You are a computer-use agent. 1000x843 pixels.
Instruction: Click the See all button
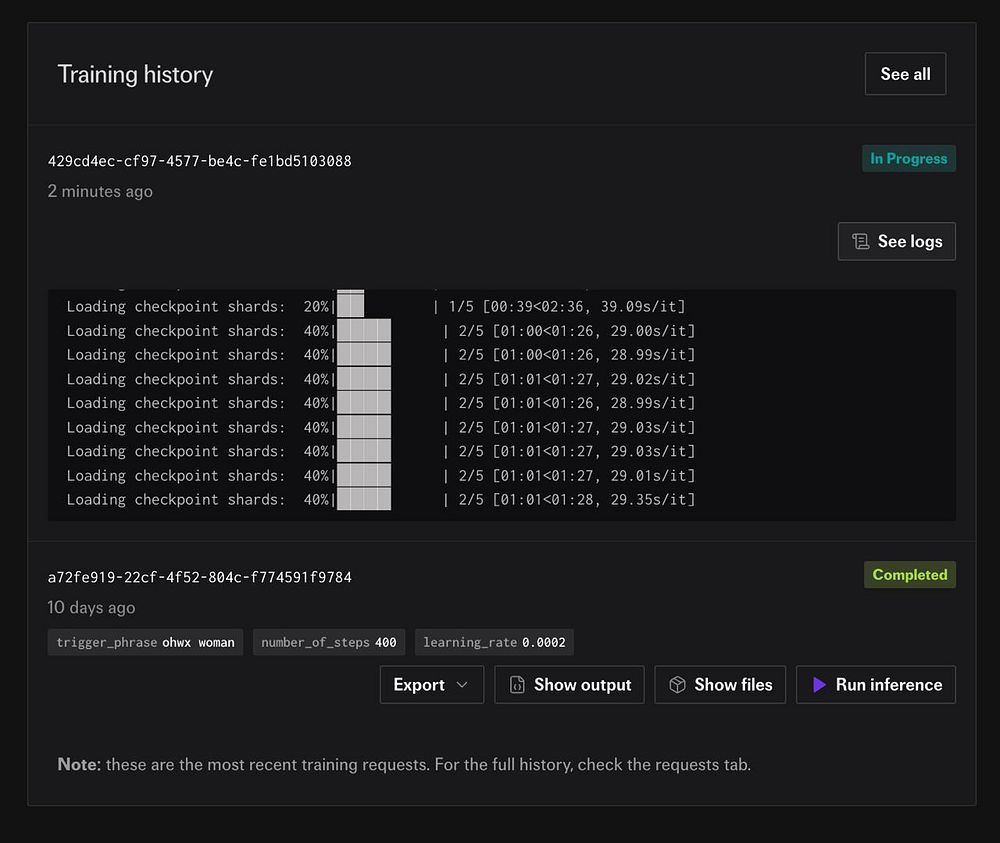(905, 74)
